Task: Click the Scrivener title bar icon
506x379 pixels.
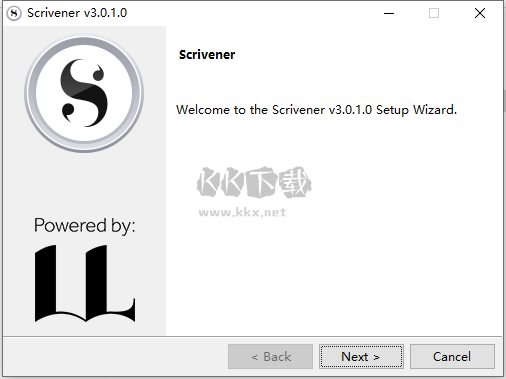Action: coord(14,13)
